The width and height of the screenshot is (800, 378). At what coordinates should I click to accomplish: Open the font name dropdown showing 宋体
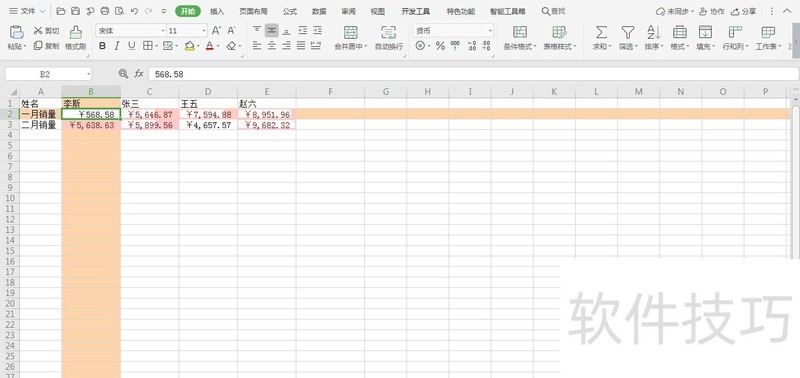pos(131,31)
